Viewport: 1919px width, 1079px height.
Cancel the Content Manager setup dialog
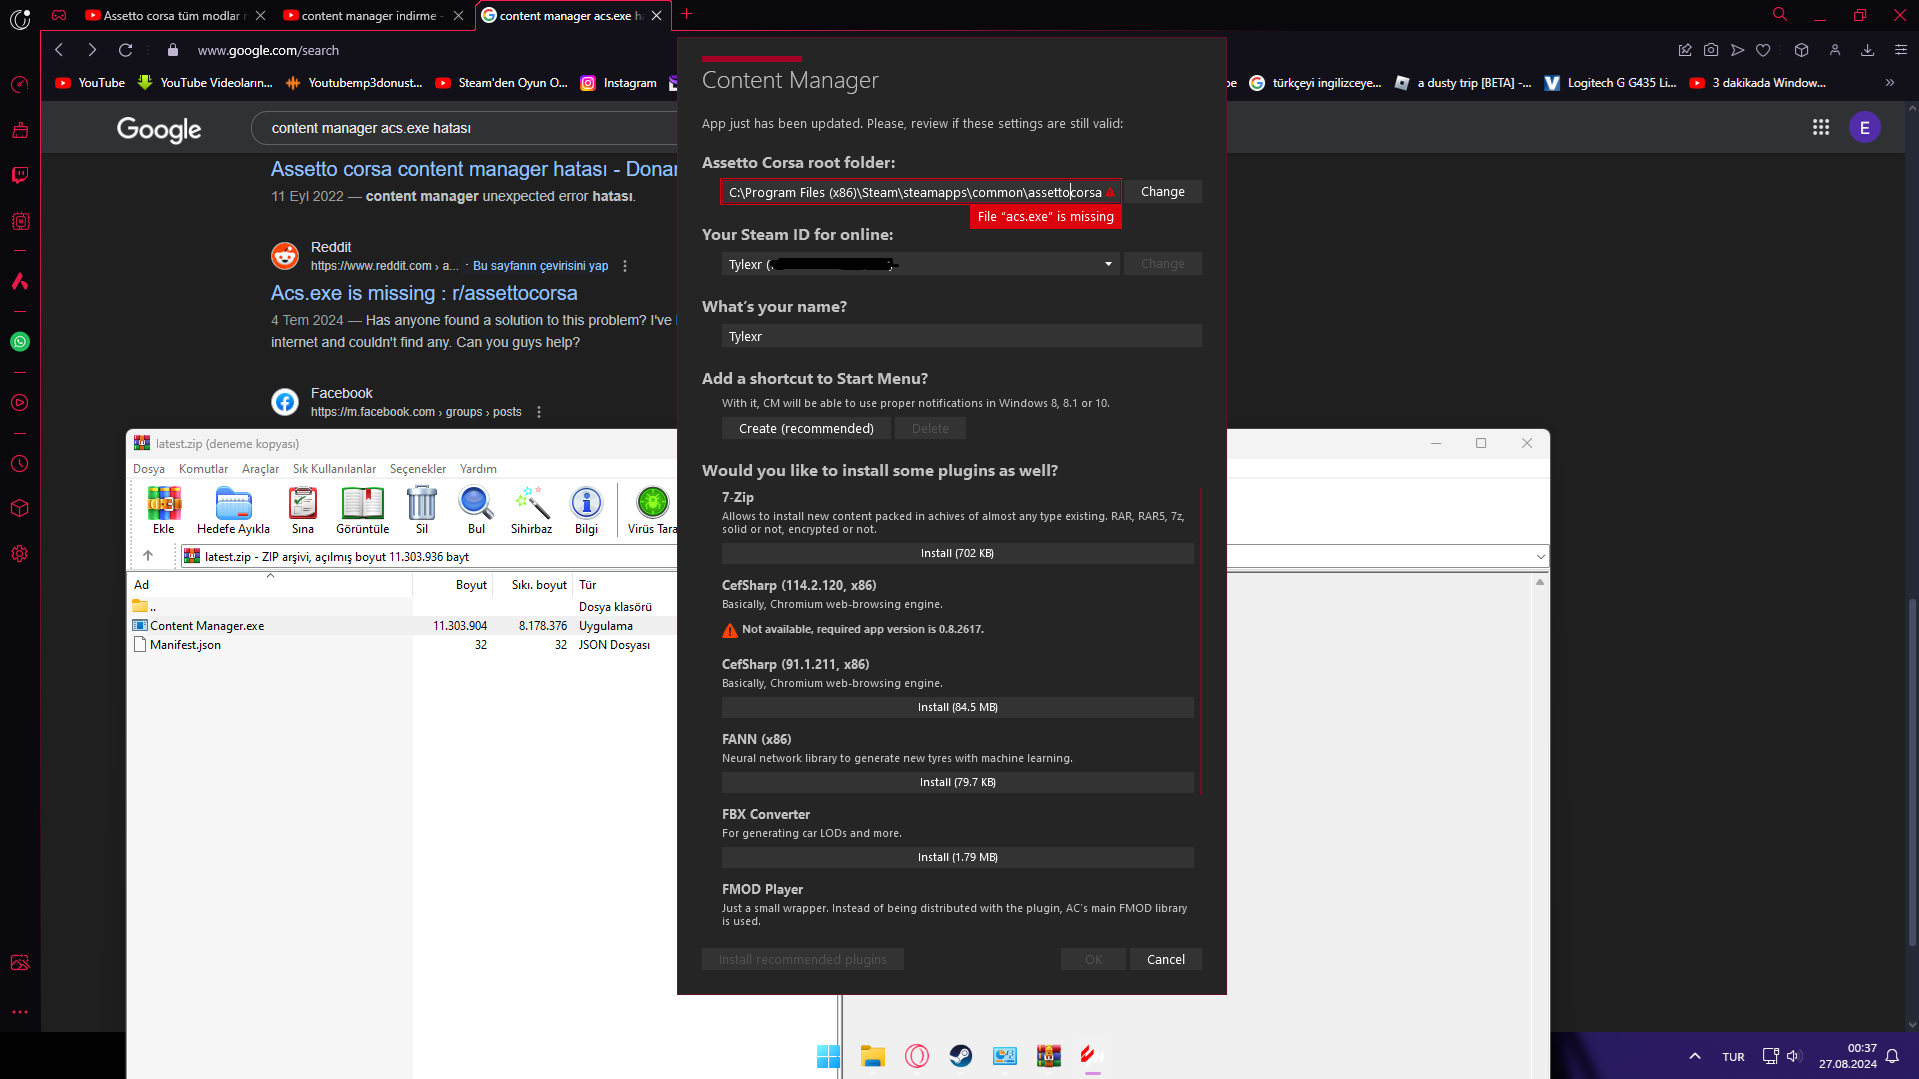tap(1166, 960)
